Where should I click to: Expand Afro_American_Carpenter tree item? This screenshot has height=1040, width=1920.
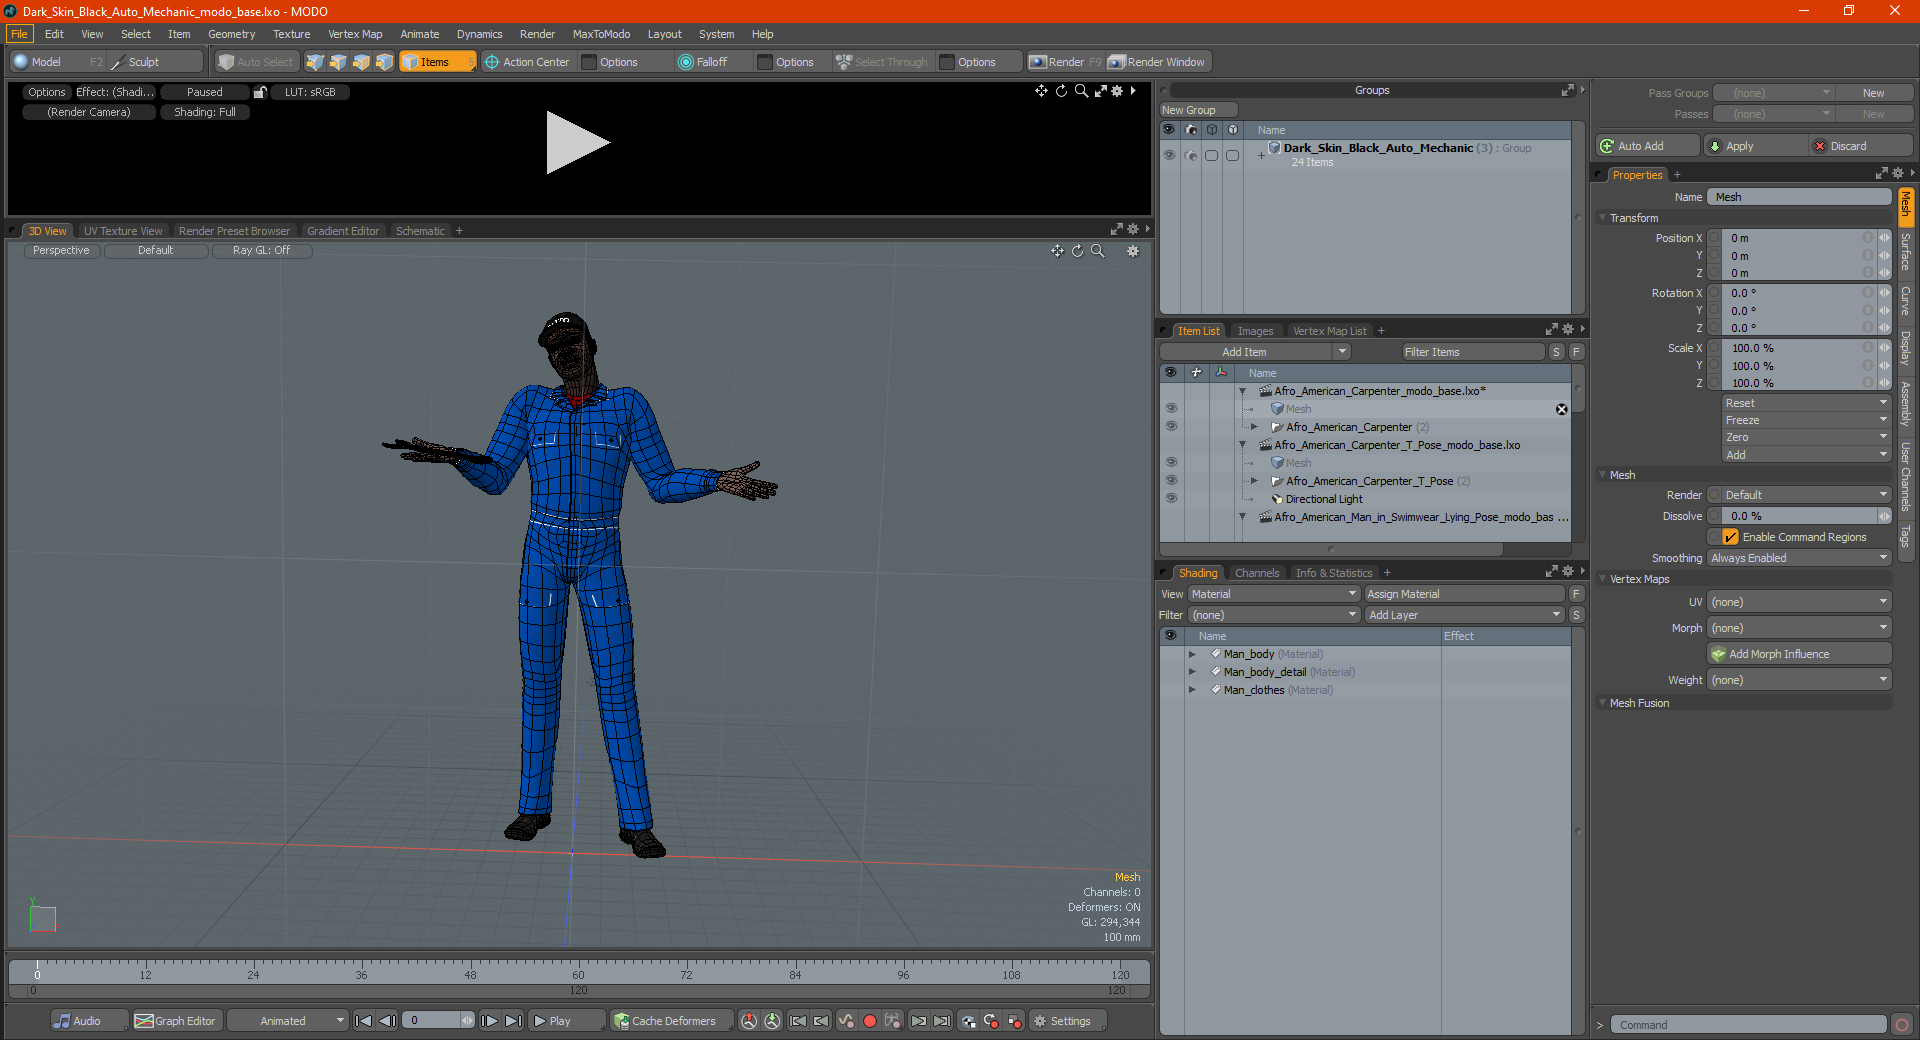coord(1254,427)
